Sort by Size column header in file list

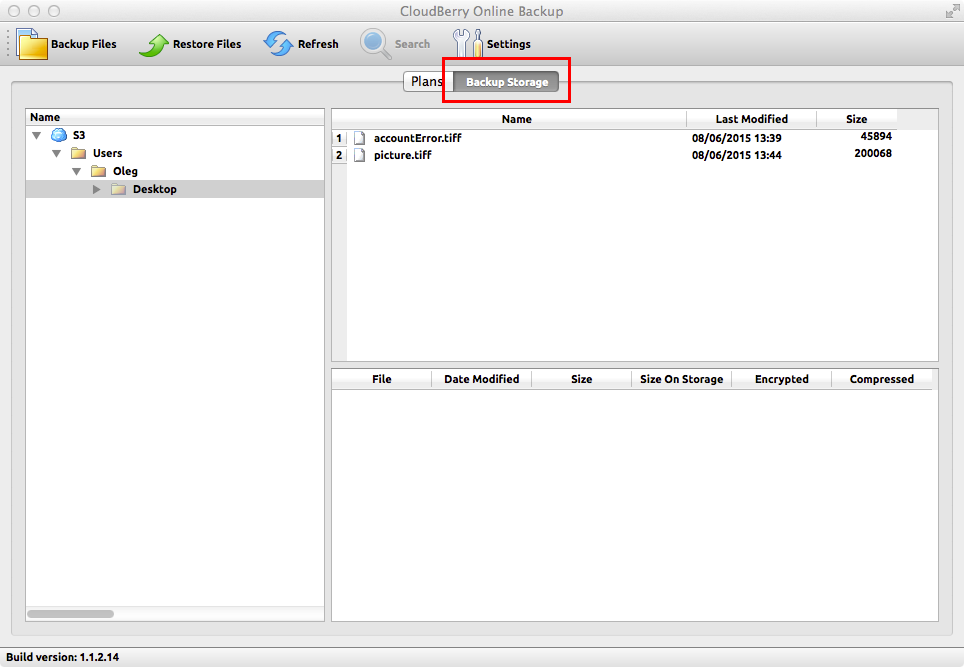click(856, 119)
